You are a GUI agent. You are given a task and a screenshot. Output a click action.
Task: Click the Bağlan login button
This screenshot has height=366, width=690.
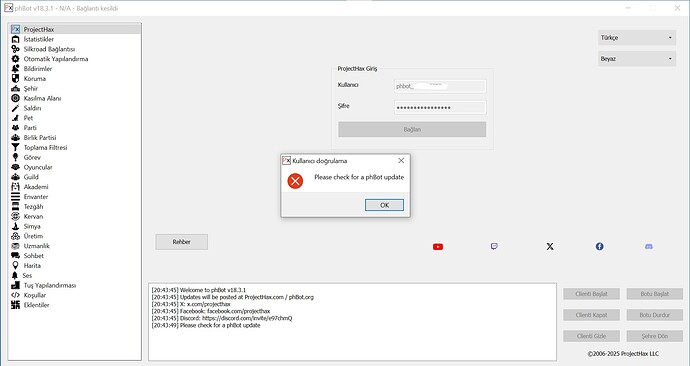[412, 129]
